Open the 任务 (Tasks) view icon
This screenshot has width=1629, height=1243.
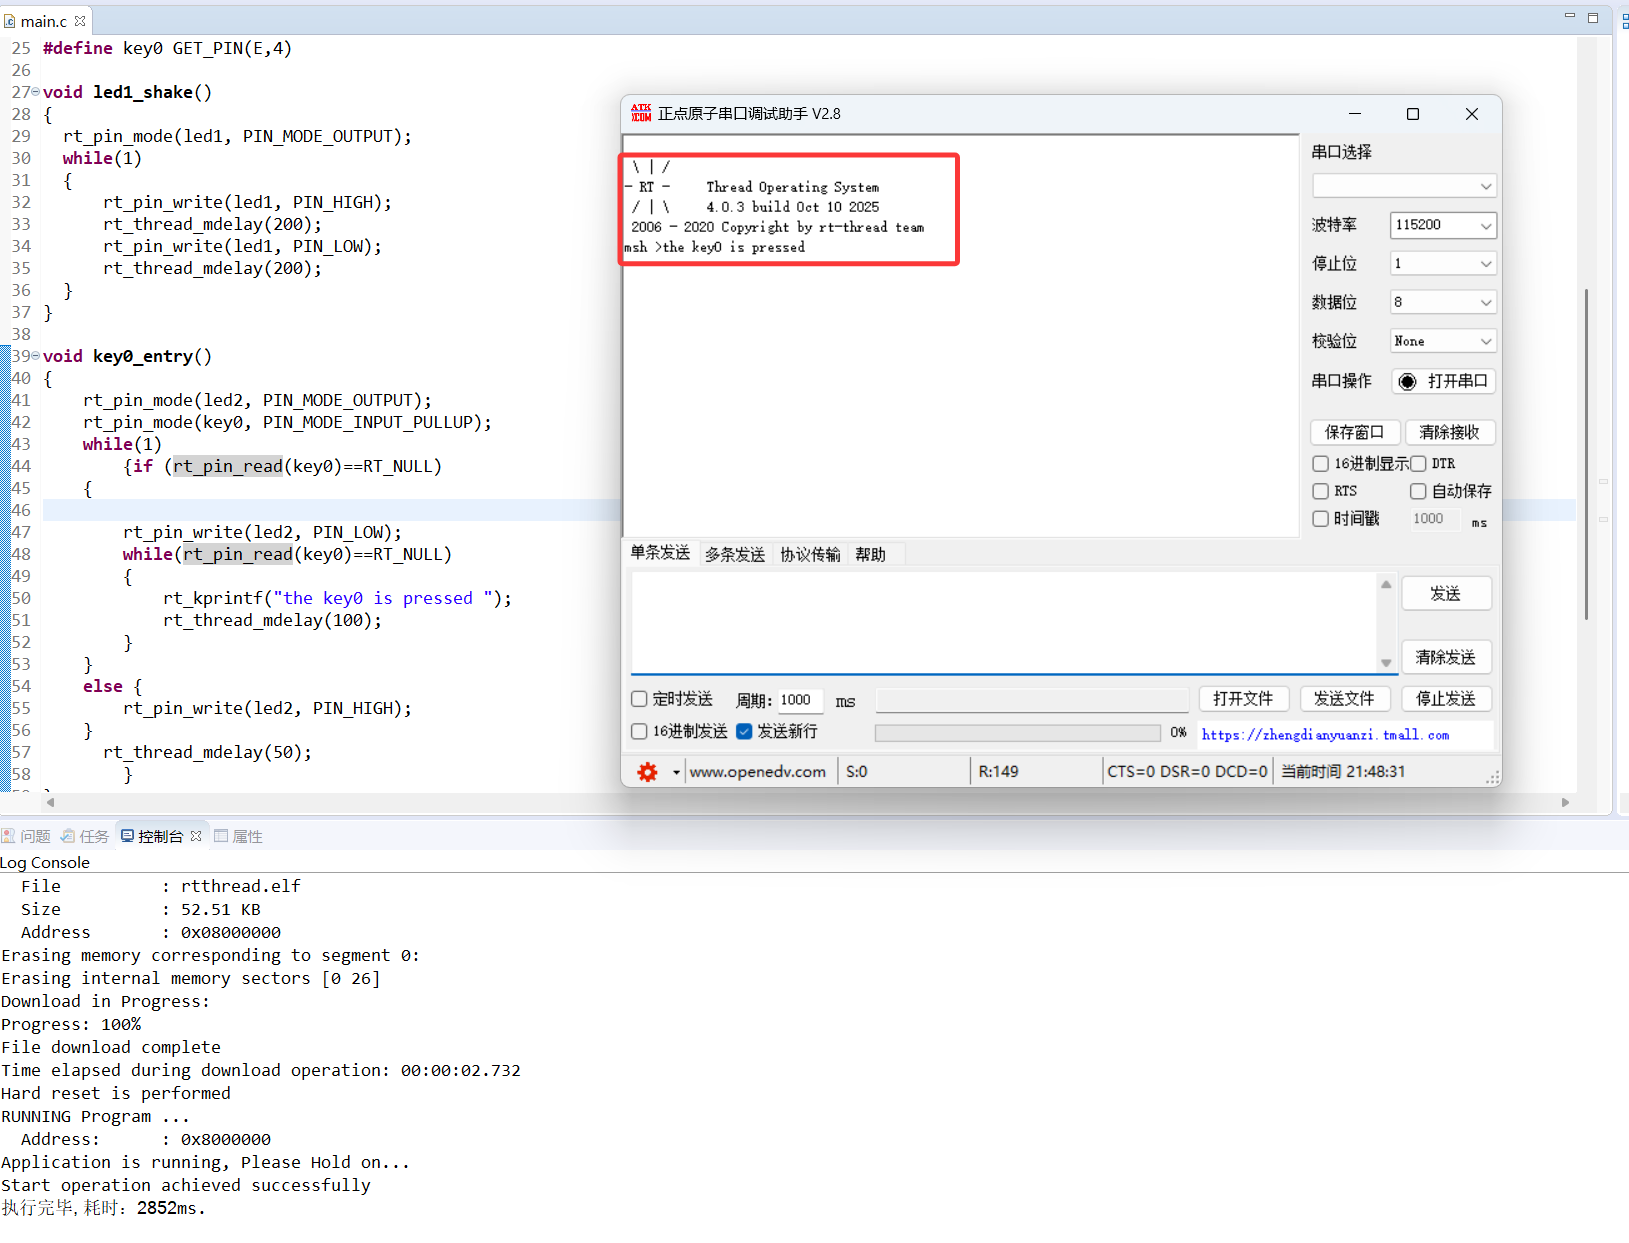coord(67,835)
